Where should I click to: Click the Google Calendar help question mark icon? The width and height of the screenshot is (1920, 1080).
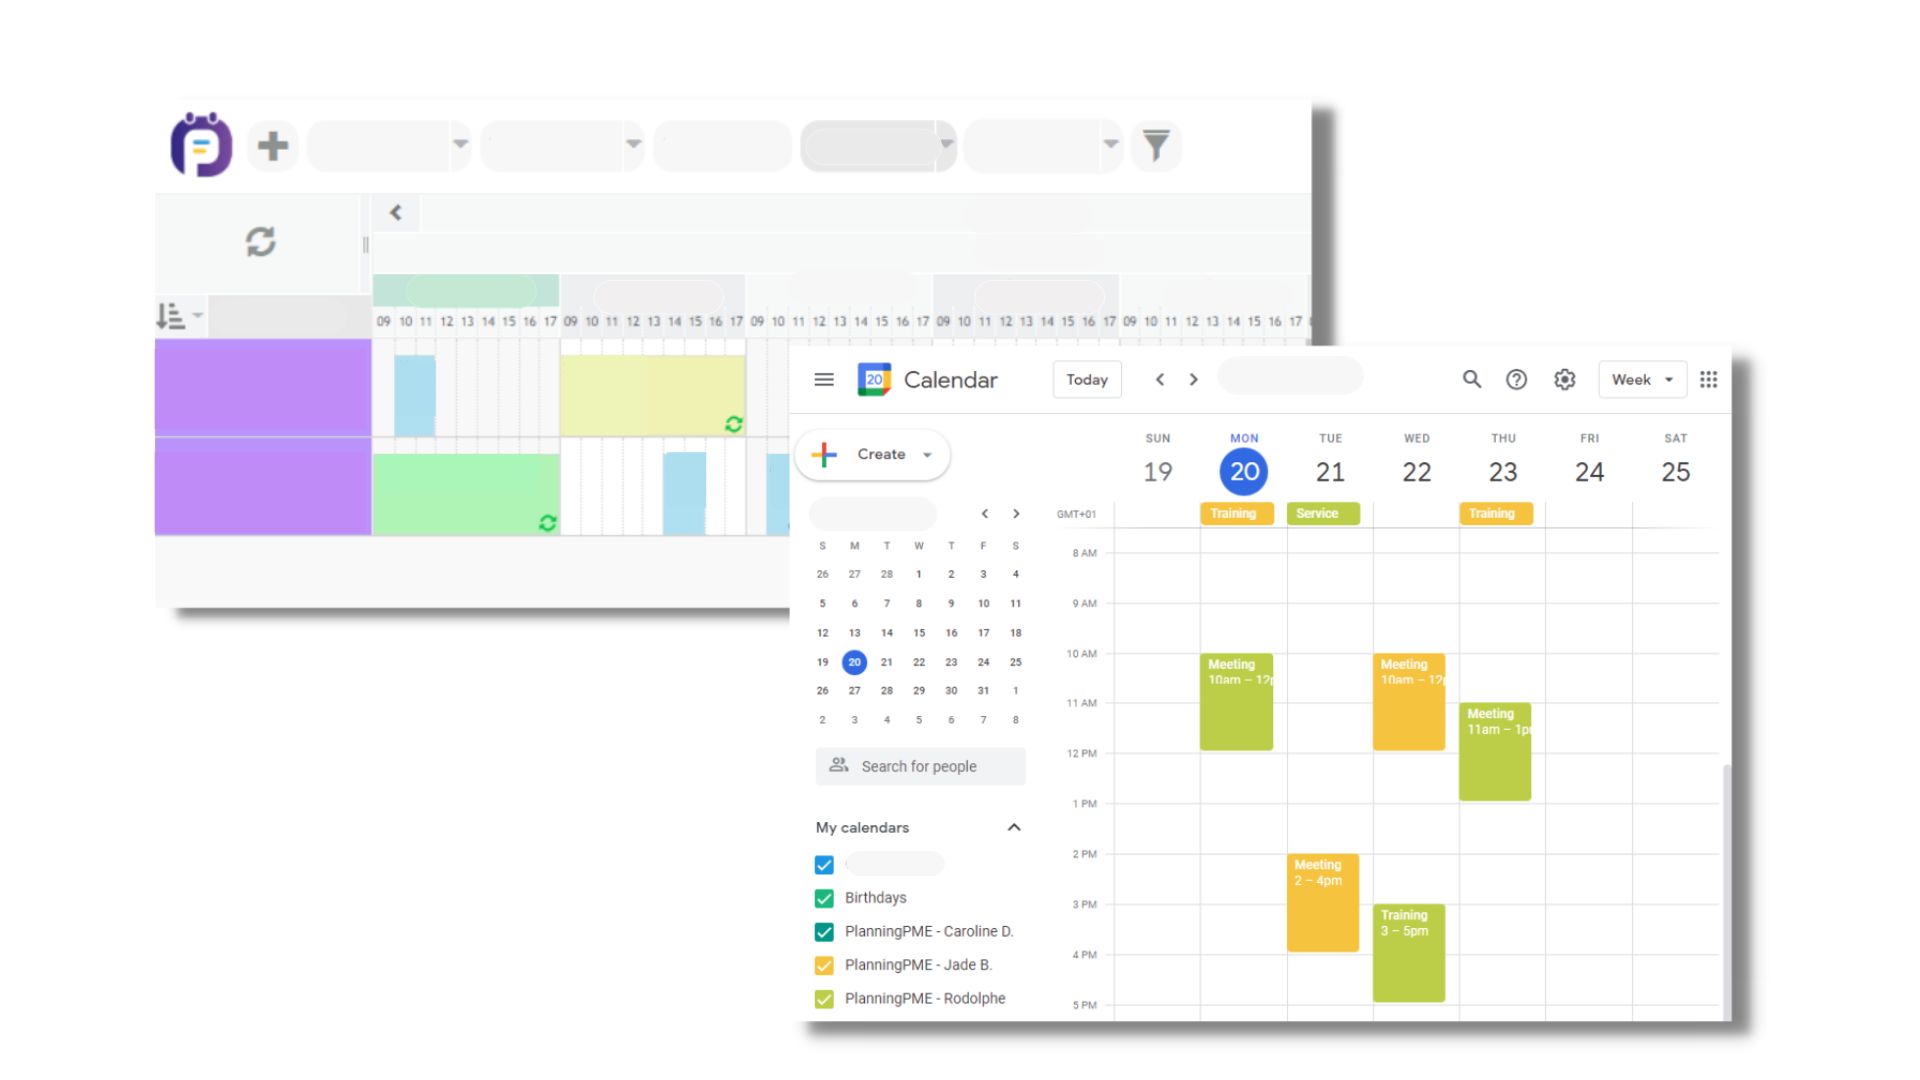point(1516,378)
